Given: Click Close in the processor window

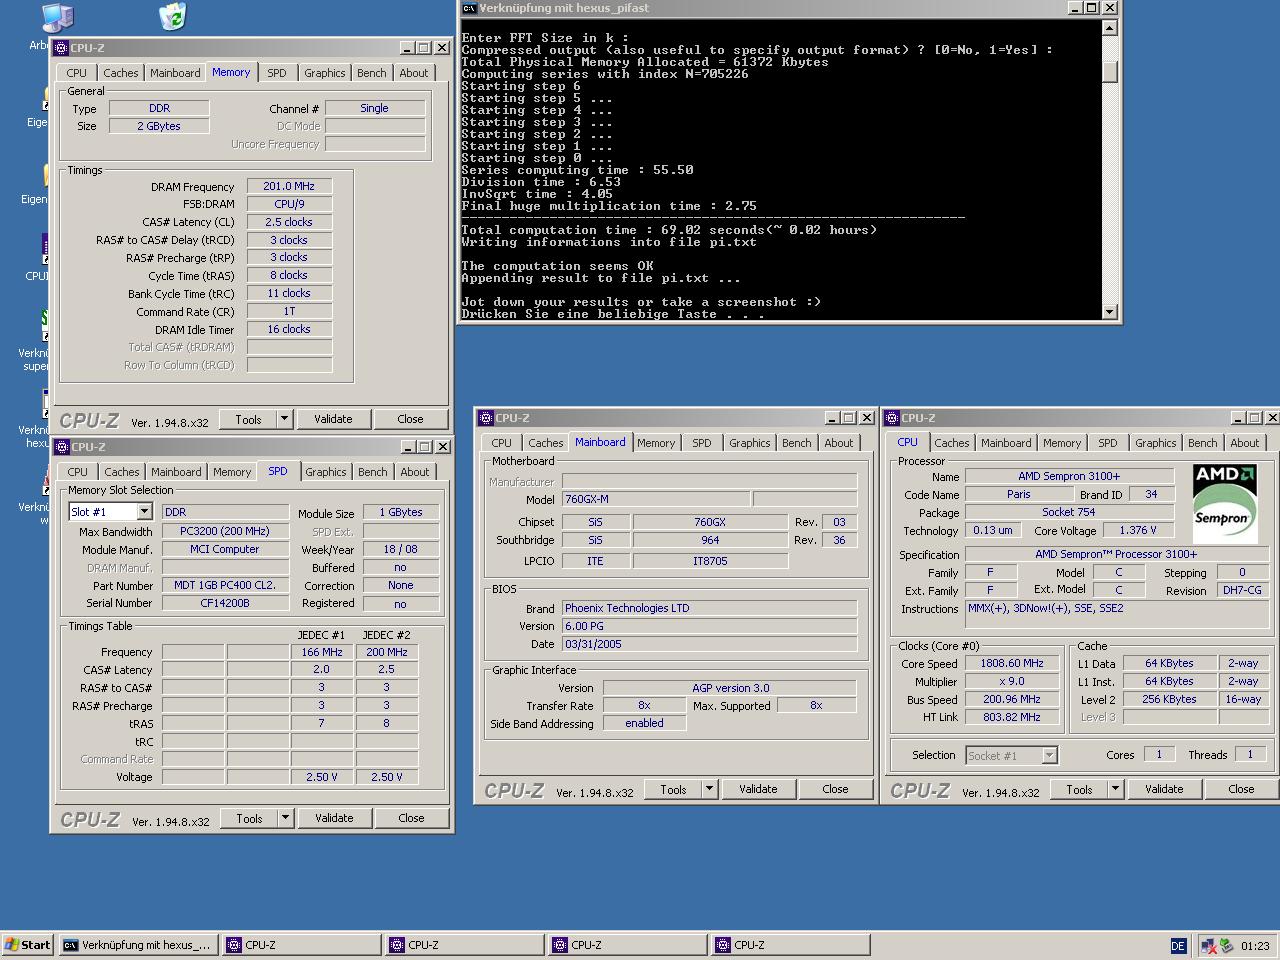Looking at the screenshot, I should [x=1241, y=789].
